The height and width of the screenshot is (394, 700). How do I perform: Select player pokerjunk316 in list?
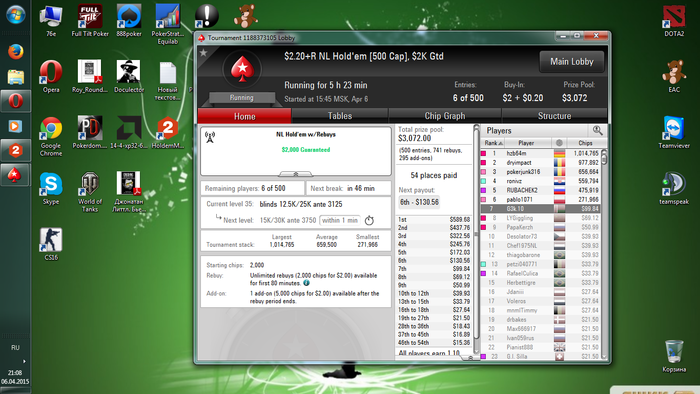pos(541,172)
